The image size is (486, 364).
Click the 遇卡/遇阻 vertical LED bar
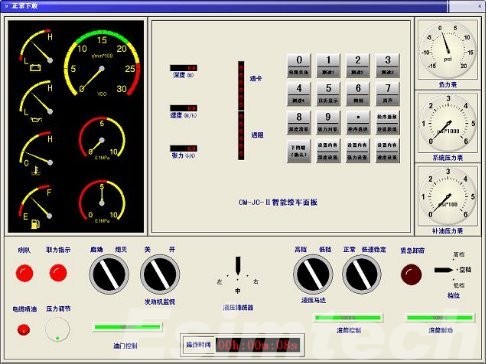pos(241,110)
